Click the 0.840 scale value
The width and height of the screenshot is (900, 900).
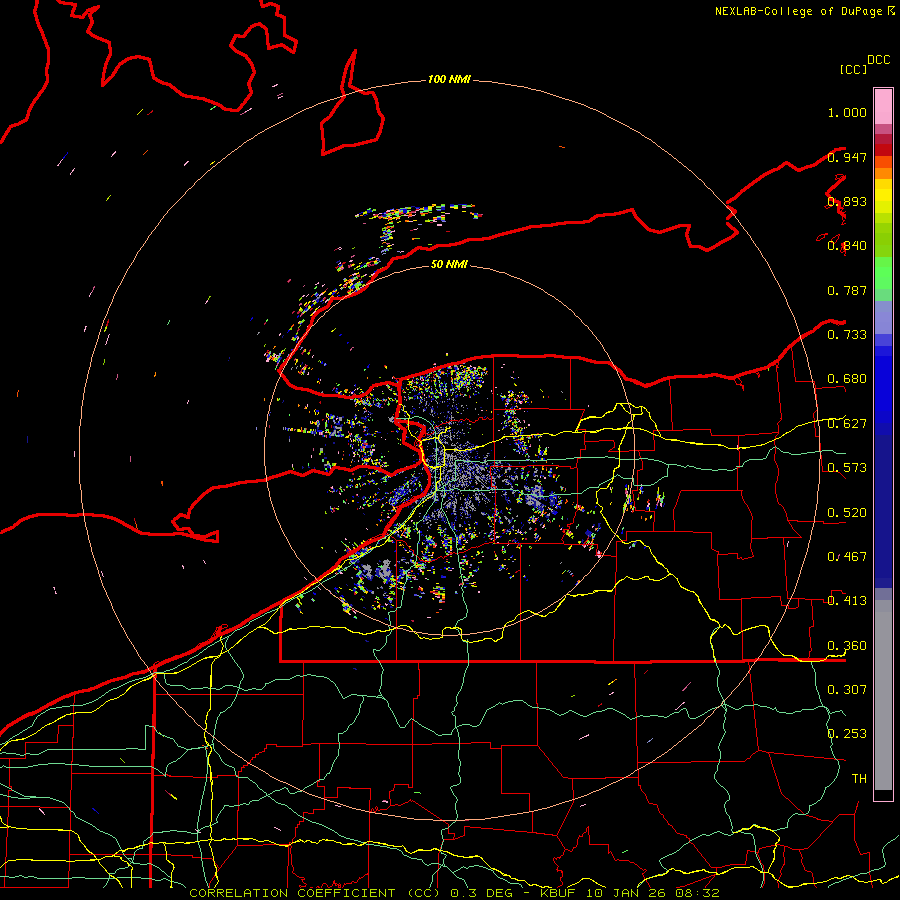tap(847, 246)
